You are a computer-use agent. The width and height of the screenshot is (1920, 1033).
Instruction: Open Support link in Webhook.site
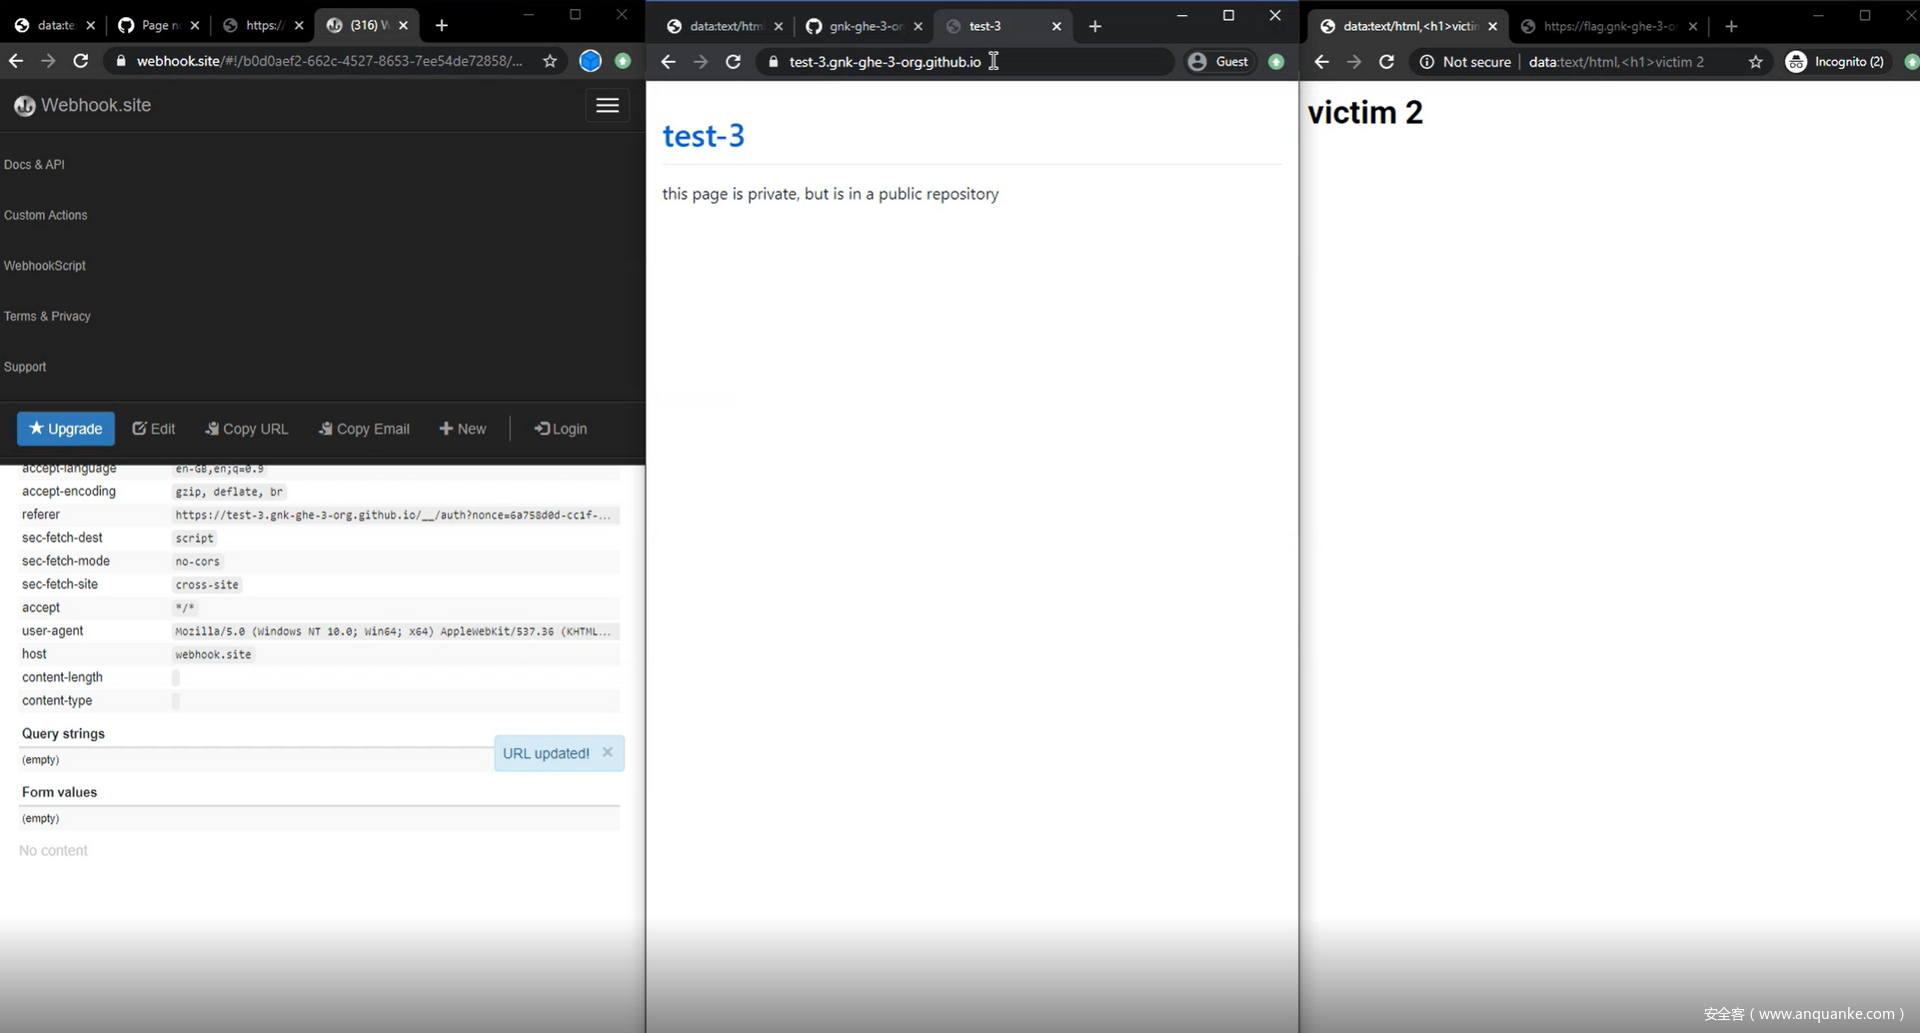pos(25,367)
